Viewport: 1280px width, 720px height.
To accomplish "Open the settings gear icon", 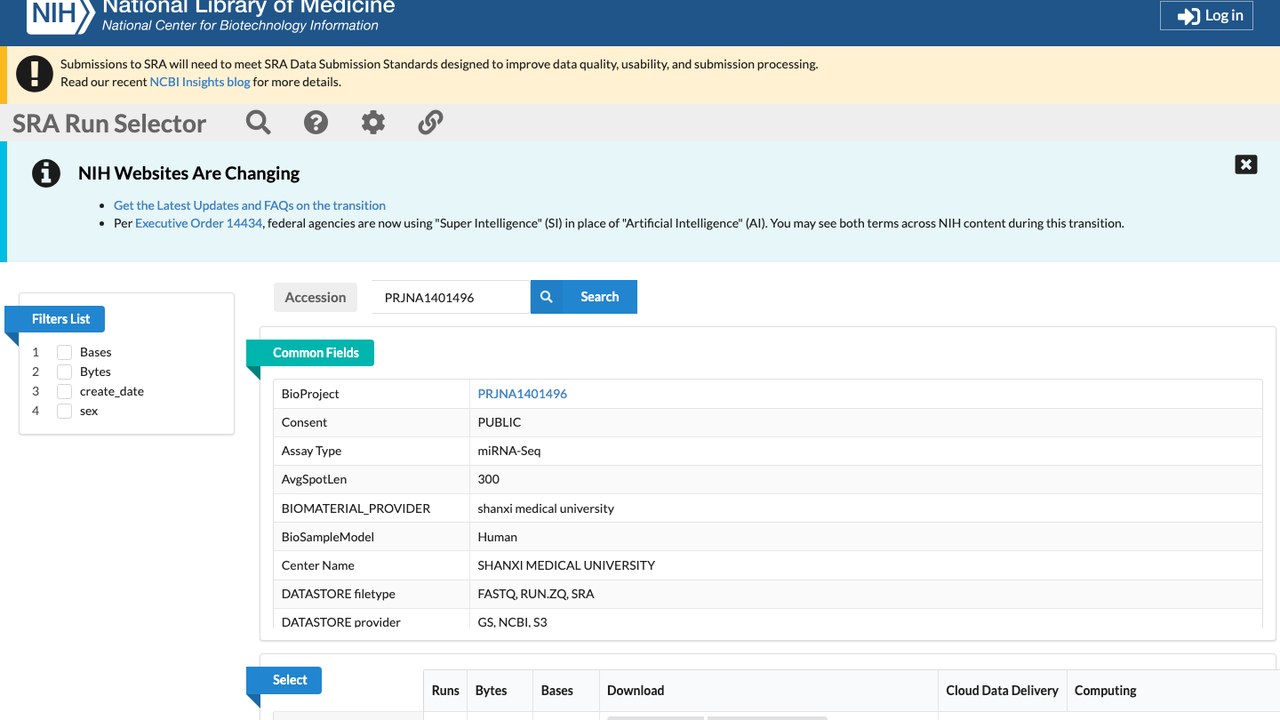I will 373,122.
